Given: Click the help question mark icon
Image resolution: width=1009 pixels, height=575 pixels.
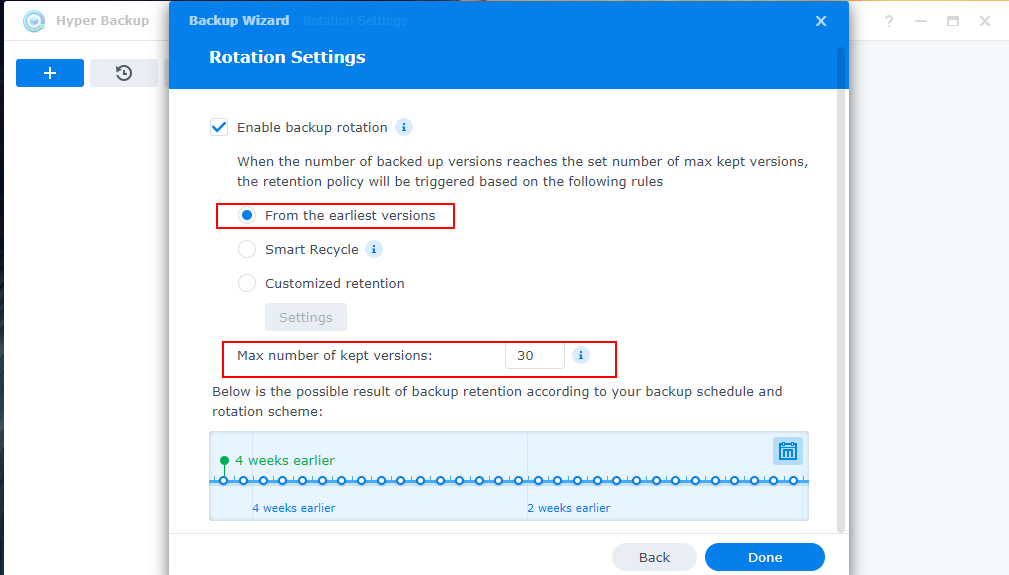Looking at the screenshot, I should click(889, 21).
